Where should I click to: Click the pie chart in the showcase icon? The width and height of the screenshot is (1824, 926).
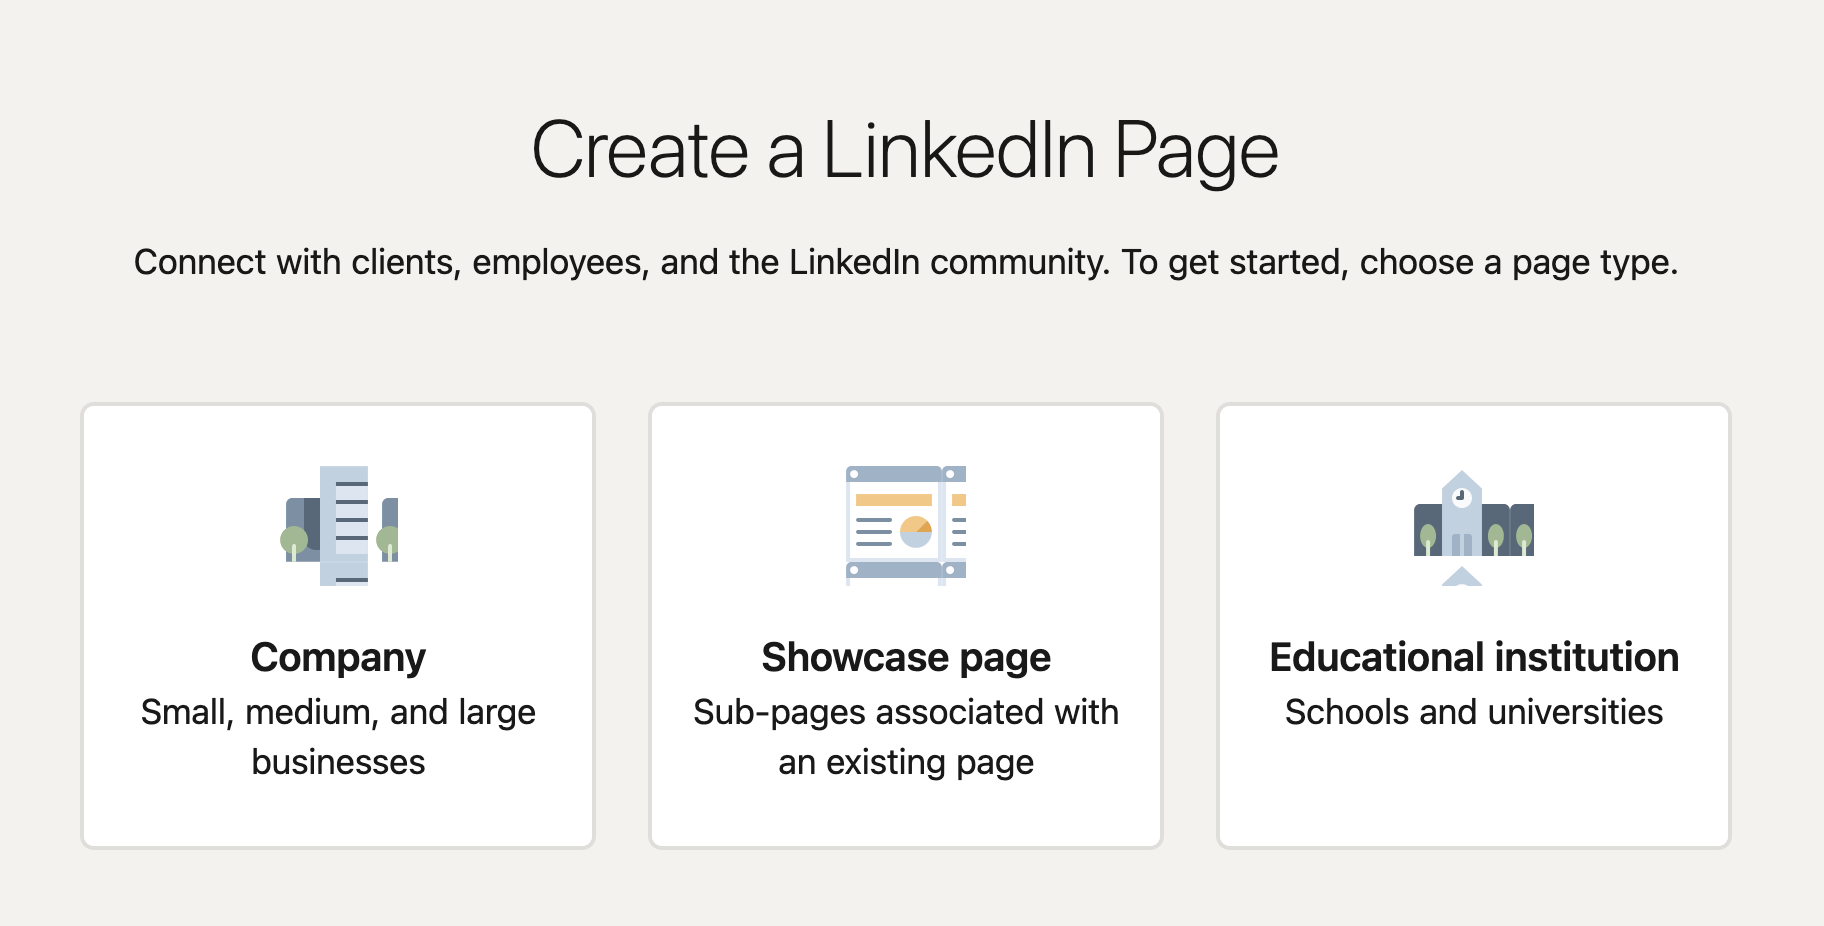tap(916, 531)
